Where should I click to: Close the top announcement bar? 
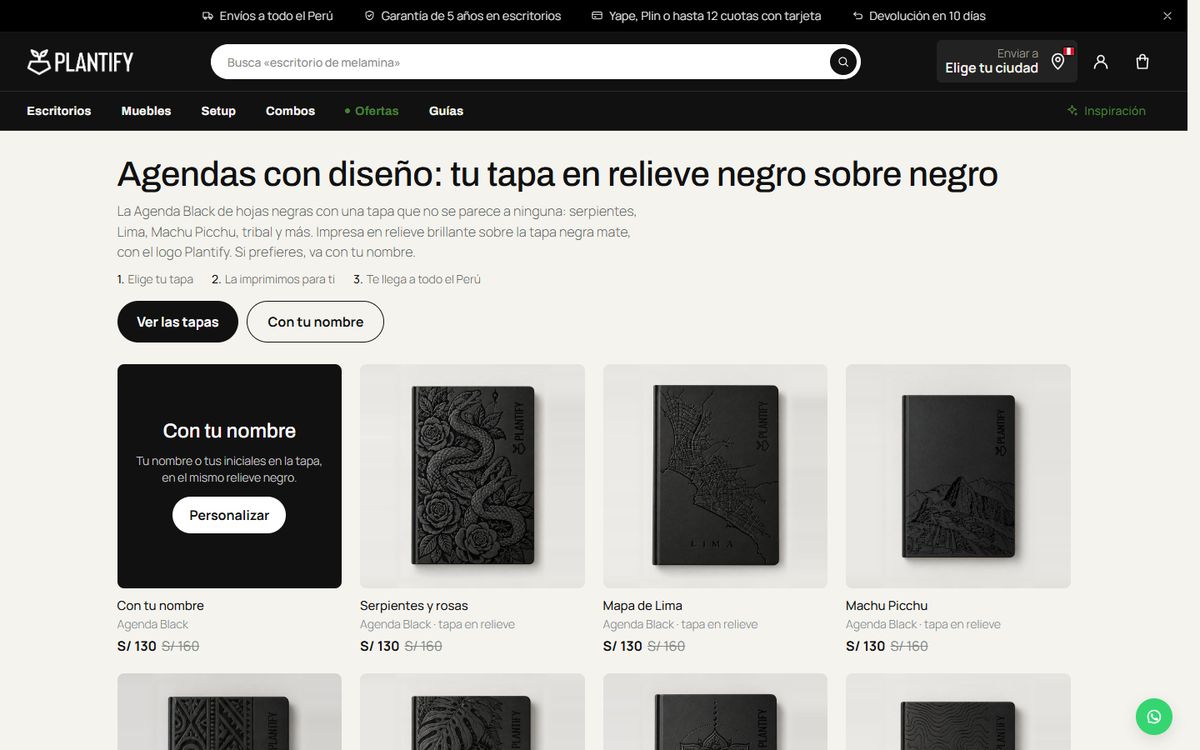tap(1167, 16)
